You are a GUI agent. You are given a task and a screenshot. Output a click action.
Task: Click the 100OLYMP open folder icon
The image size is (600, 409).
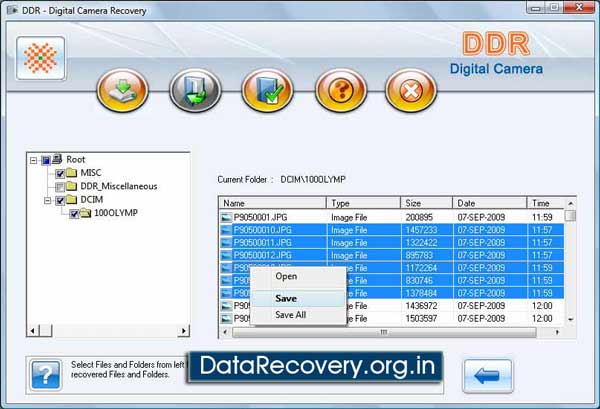[x=85, y=213]
